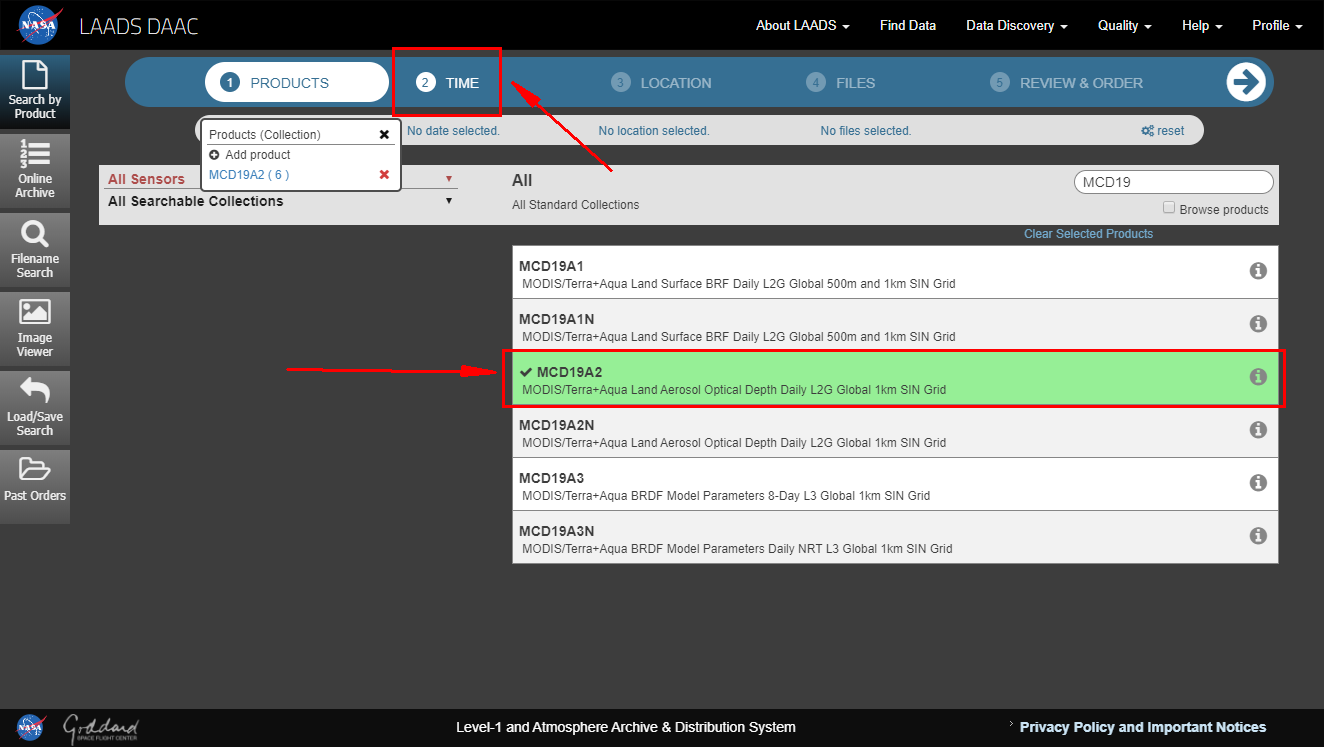Open the About LAADS menu
Screen dimensions: 1324x747
point(803,25)
